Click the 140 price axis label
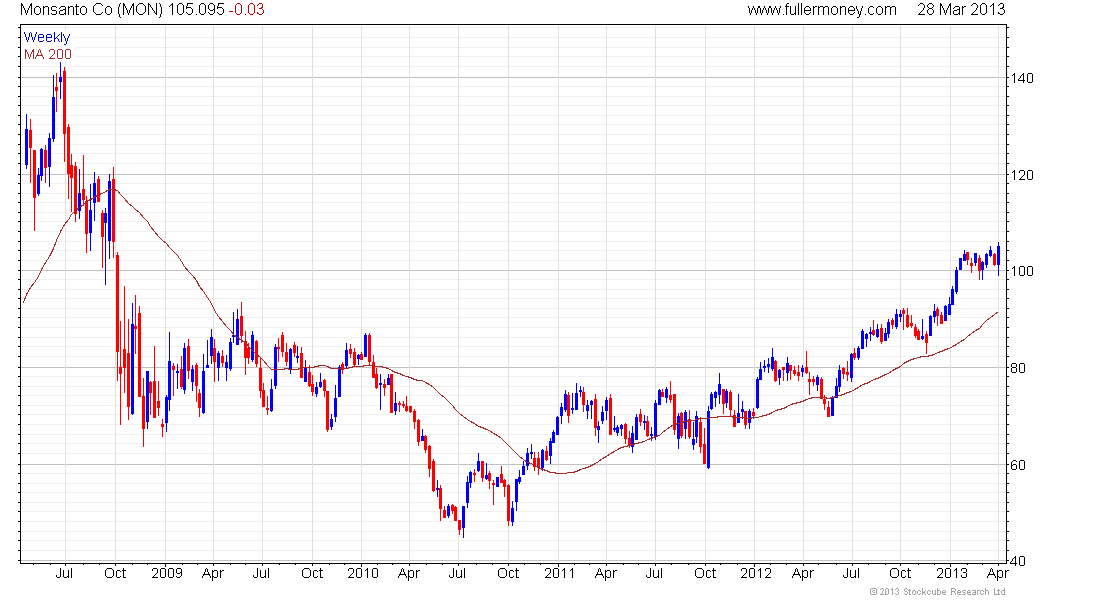The image size is (1100, 600). coord(1022,78)
